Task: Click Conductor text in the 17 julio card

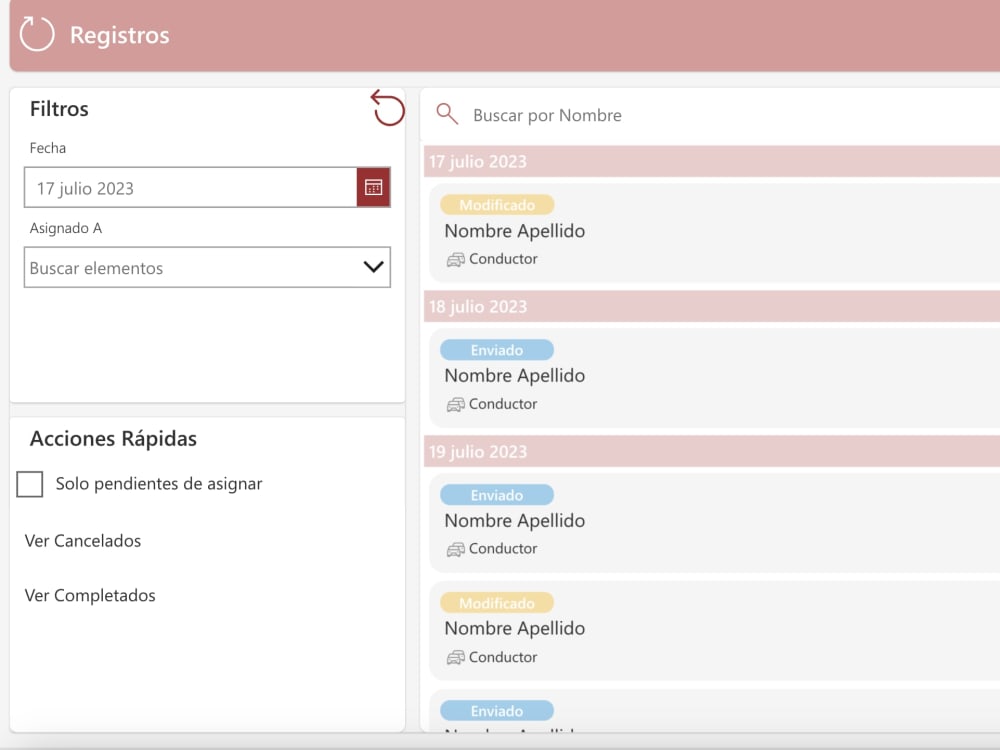Action: click(x=503, y=259)
